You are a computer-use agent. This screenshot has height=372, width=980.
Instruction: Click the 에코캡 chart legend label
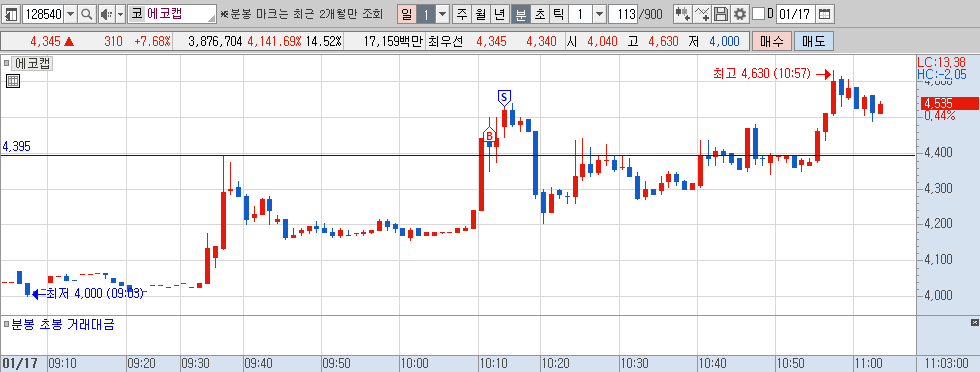(x=32, y=63)
